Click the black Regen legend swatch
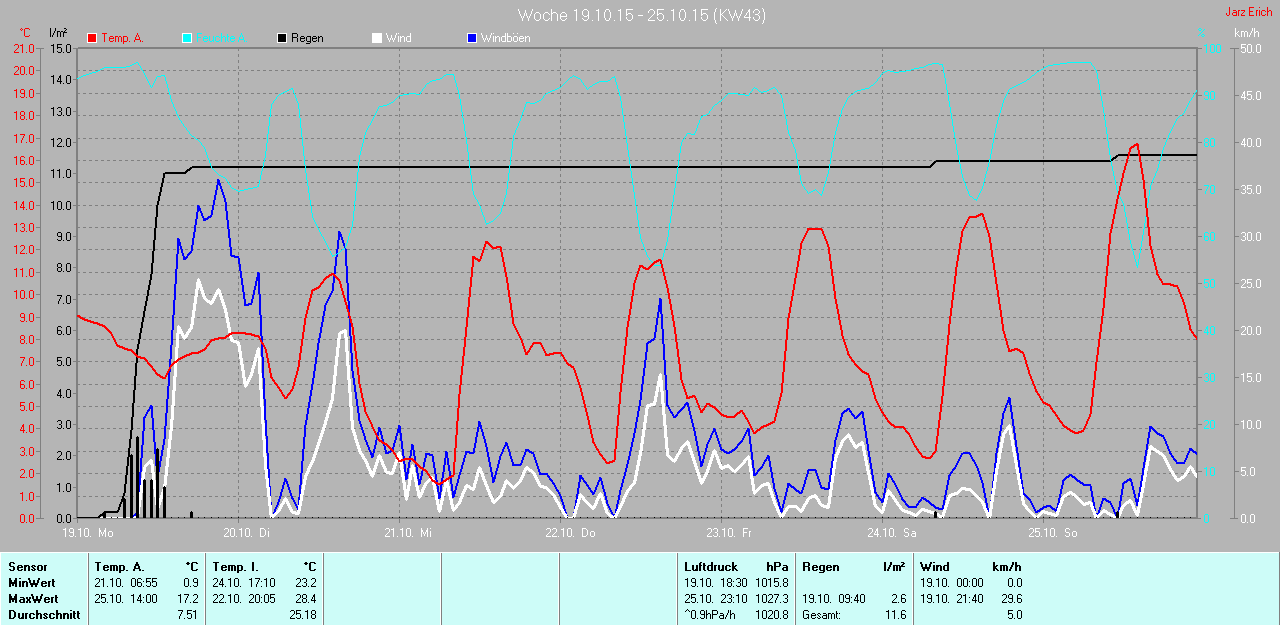The height and width of the screenshot is (625, 1280). [282, 38]
